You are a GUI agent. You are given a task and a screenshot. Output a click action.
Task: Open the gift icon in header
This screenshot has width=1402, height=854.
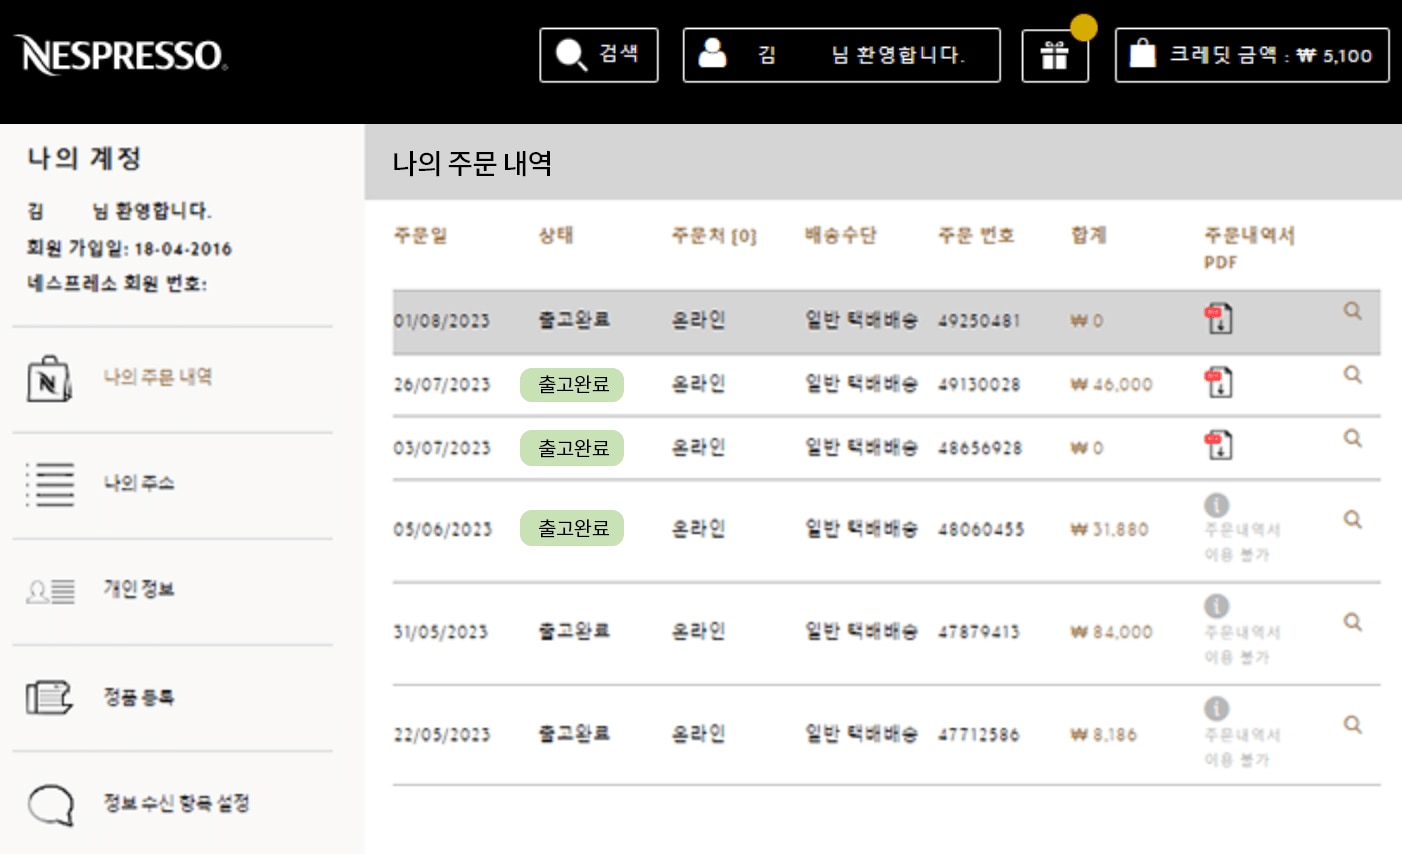tap(1054, 55)
